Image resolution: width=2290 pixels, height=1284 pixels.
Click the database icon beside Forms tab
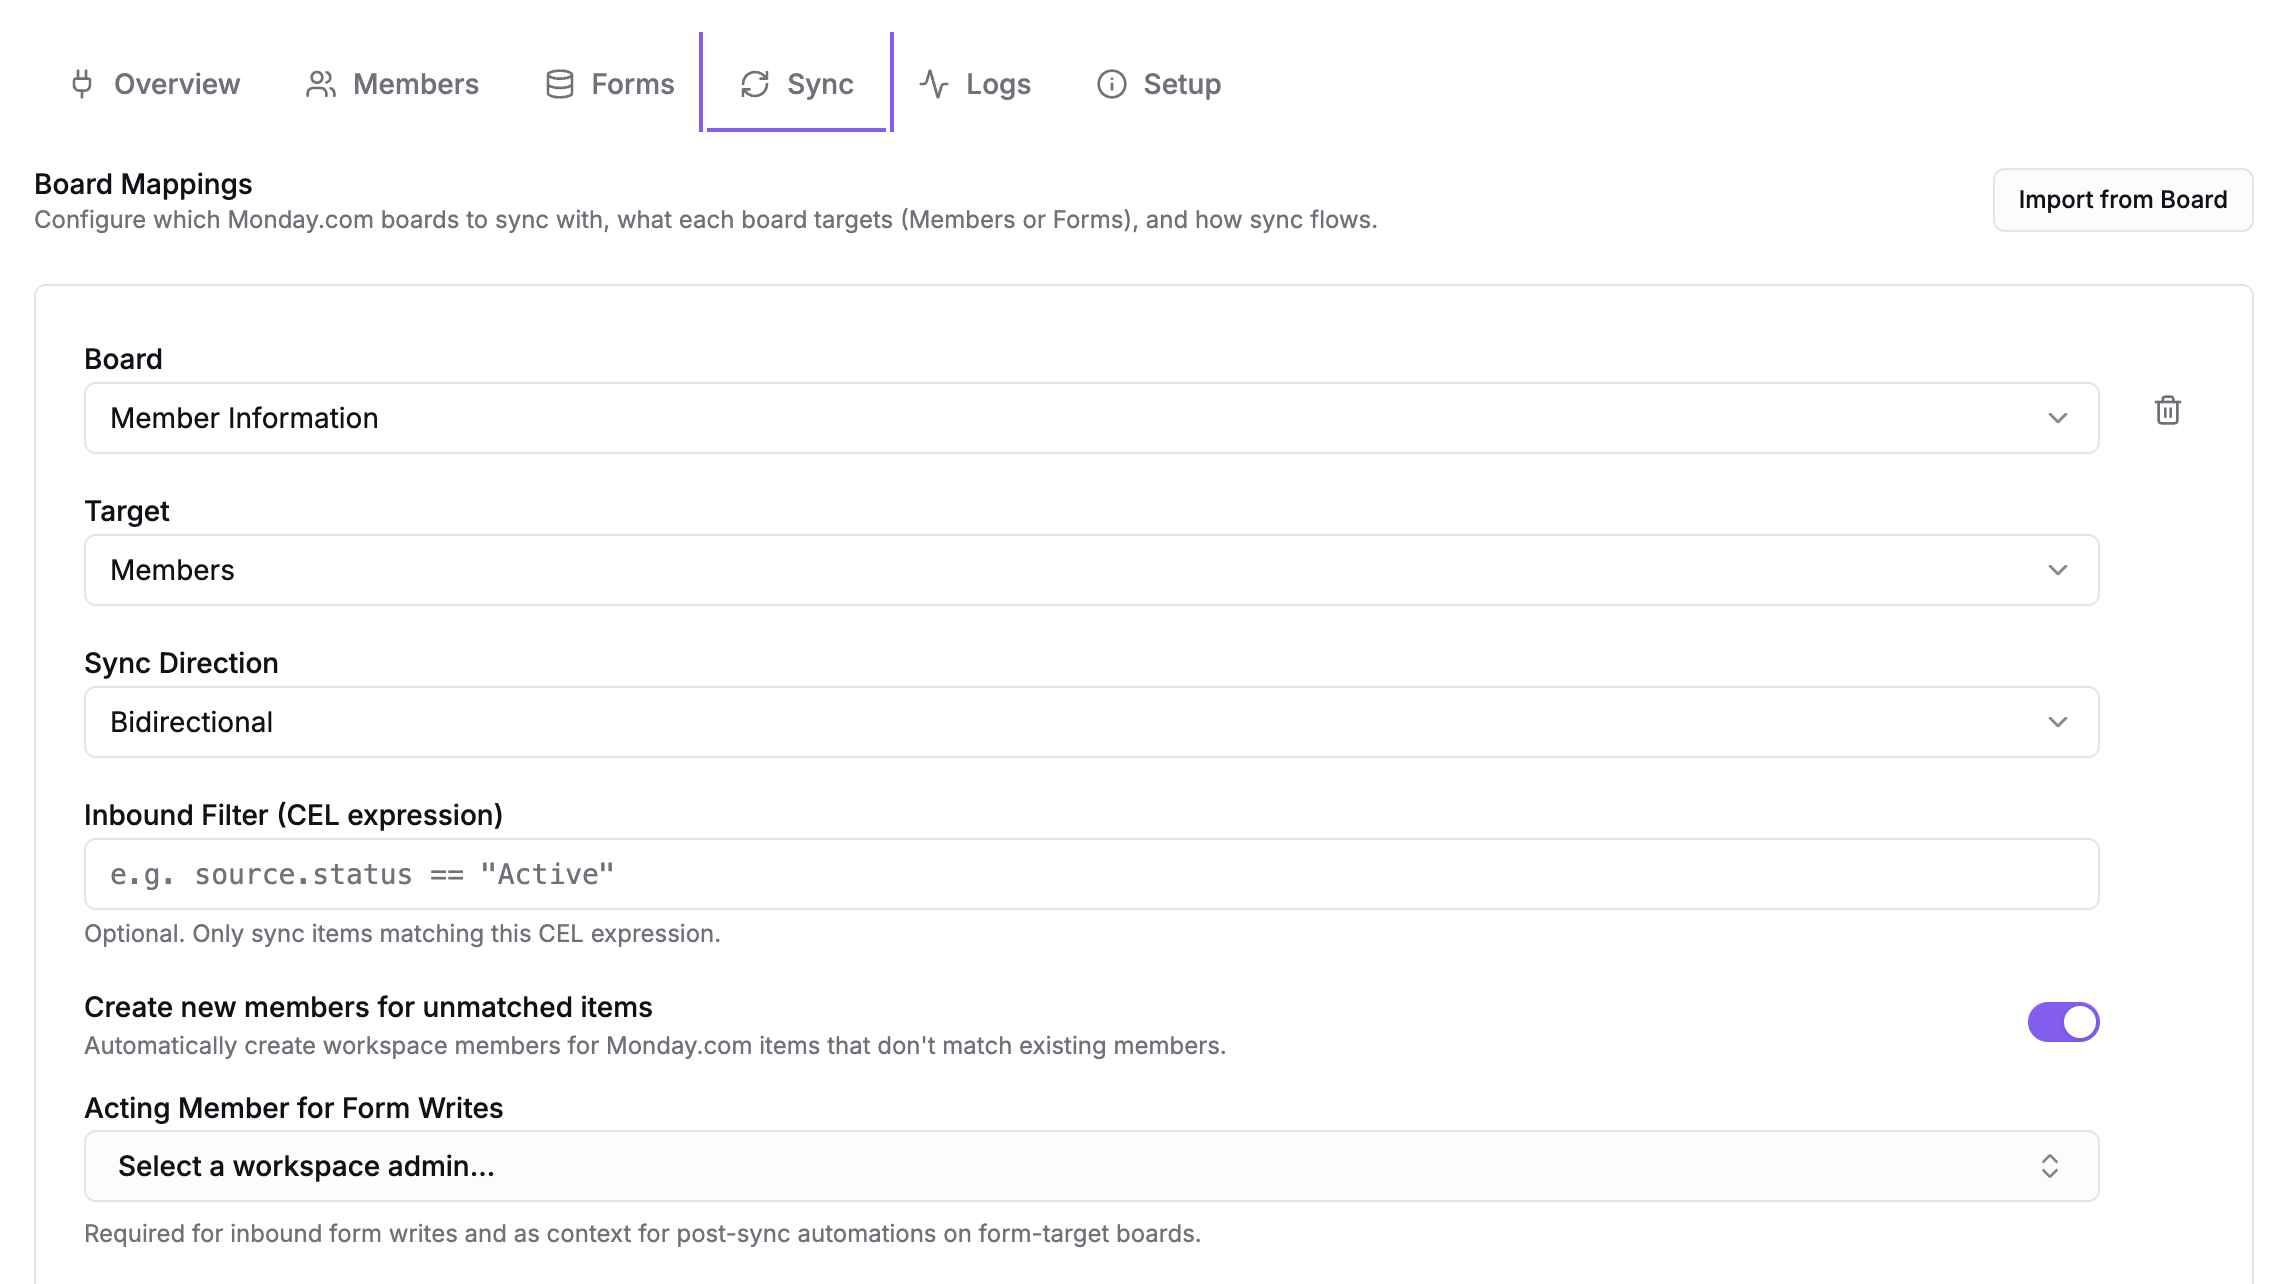[560, 84]
